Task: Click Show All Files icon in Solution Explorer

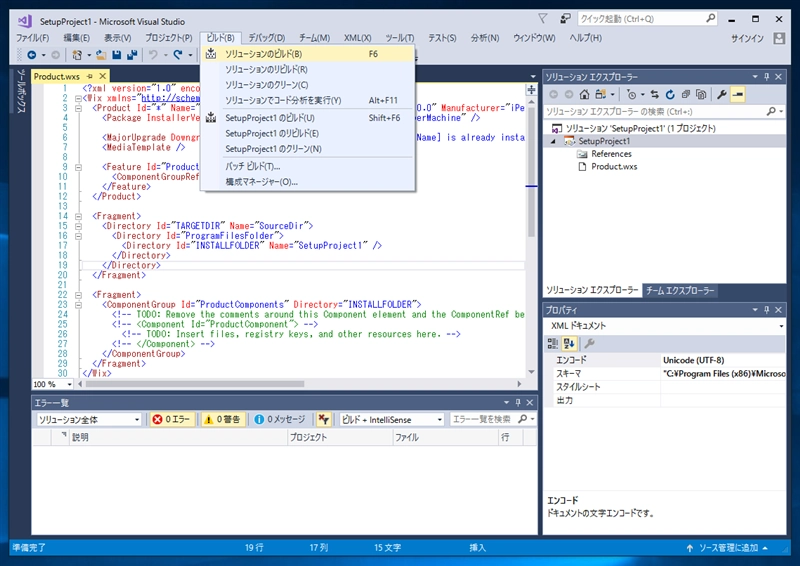Action: 702,94
